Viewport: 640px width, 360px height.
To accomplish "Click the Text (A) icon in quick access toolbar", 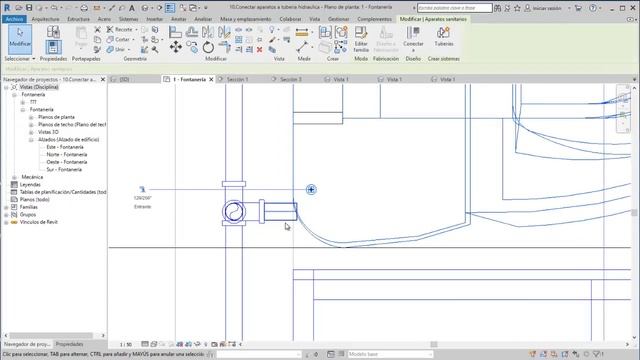I will [x=132, y=8].
